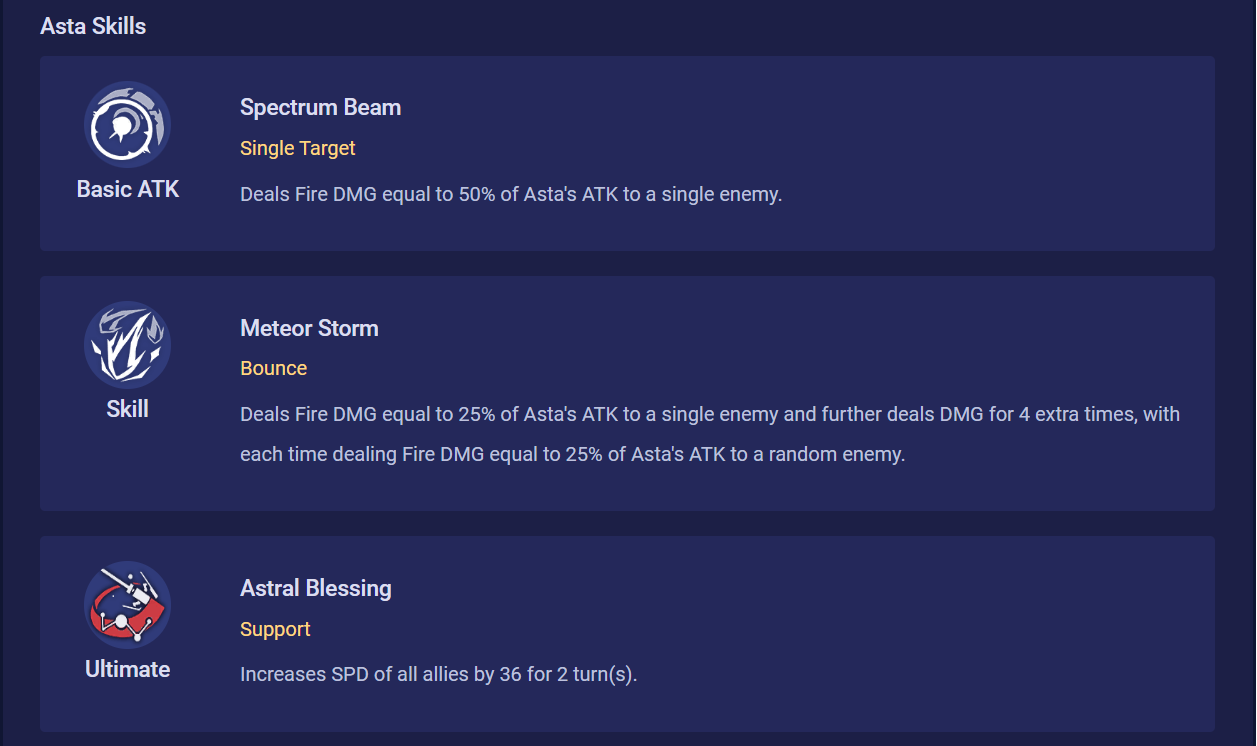Click the Support tag
This screenshot has width=1257, height=746.
pos(275,629)
